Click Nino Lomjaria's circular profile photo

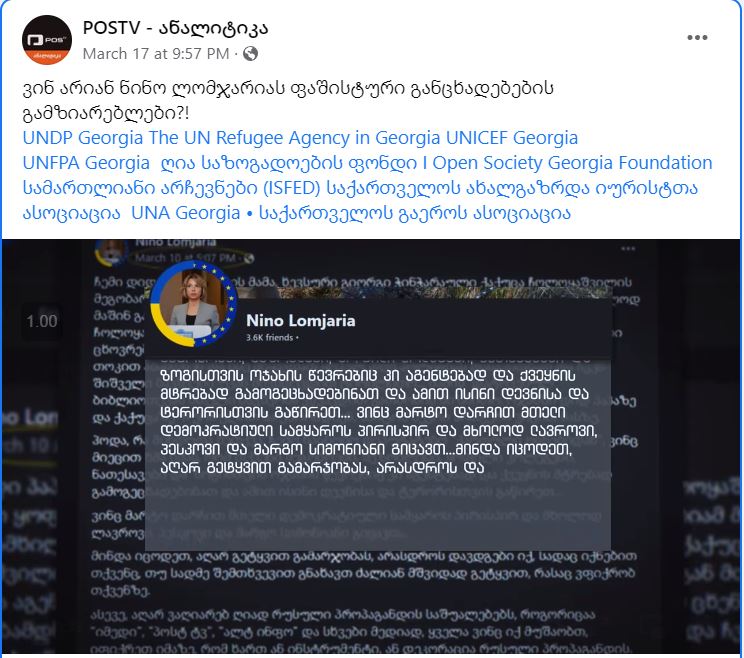pyautogui.click(x=193, y=304)
